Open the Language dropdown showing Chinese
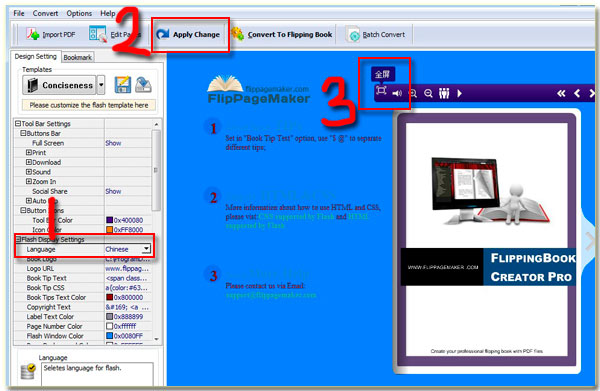Image resolution: width=600 pixels, height=391 pixels. coord(146,249)
